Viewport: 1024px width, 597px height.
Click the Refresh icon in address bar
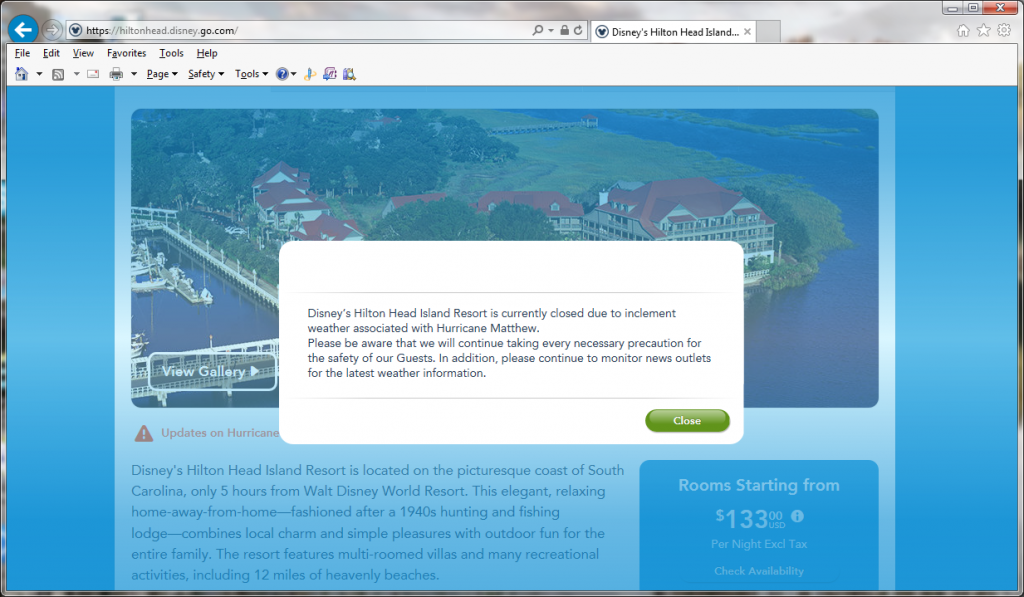[578, 31]
